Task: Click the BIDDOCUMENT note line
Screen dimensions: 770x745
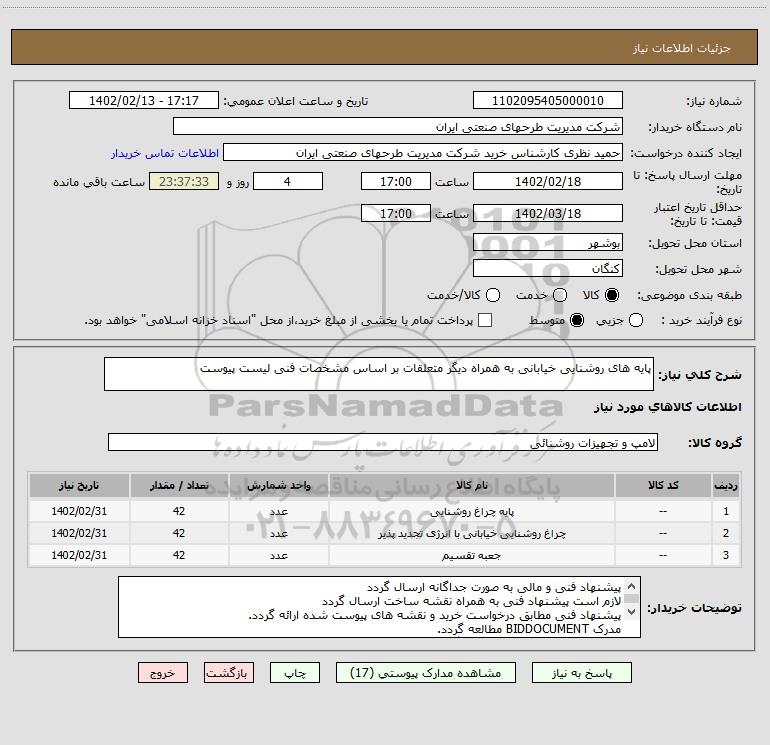Action: click(529, 629)
